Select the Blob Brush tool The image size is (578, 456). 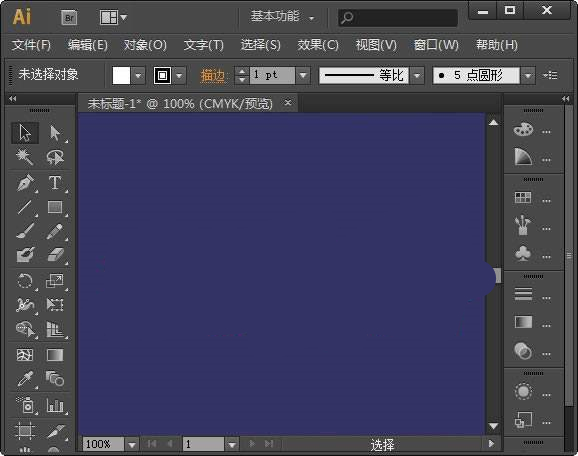pos(25,255)
